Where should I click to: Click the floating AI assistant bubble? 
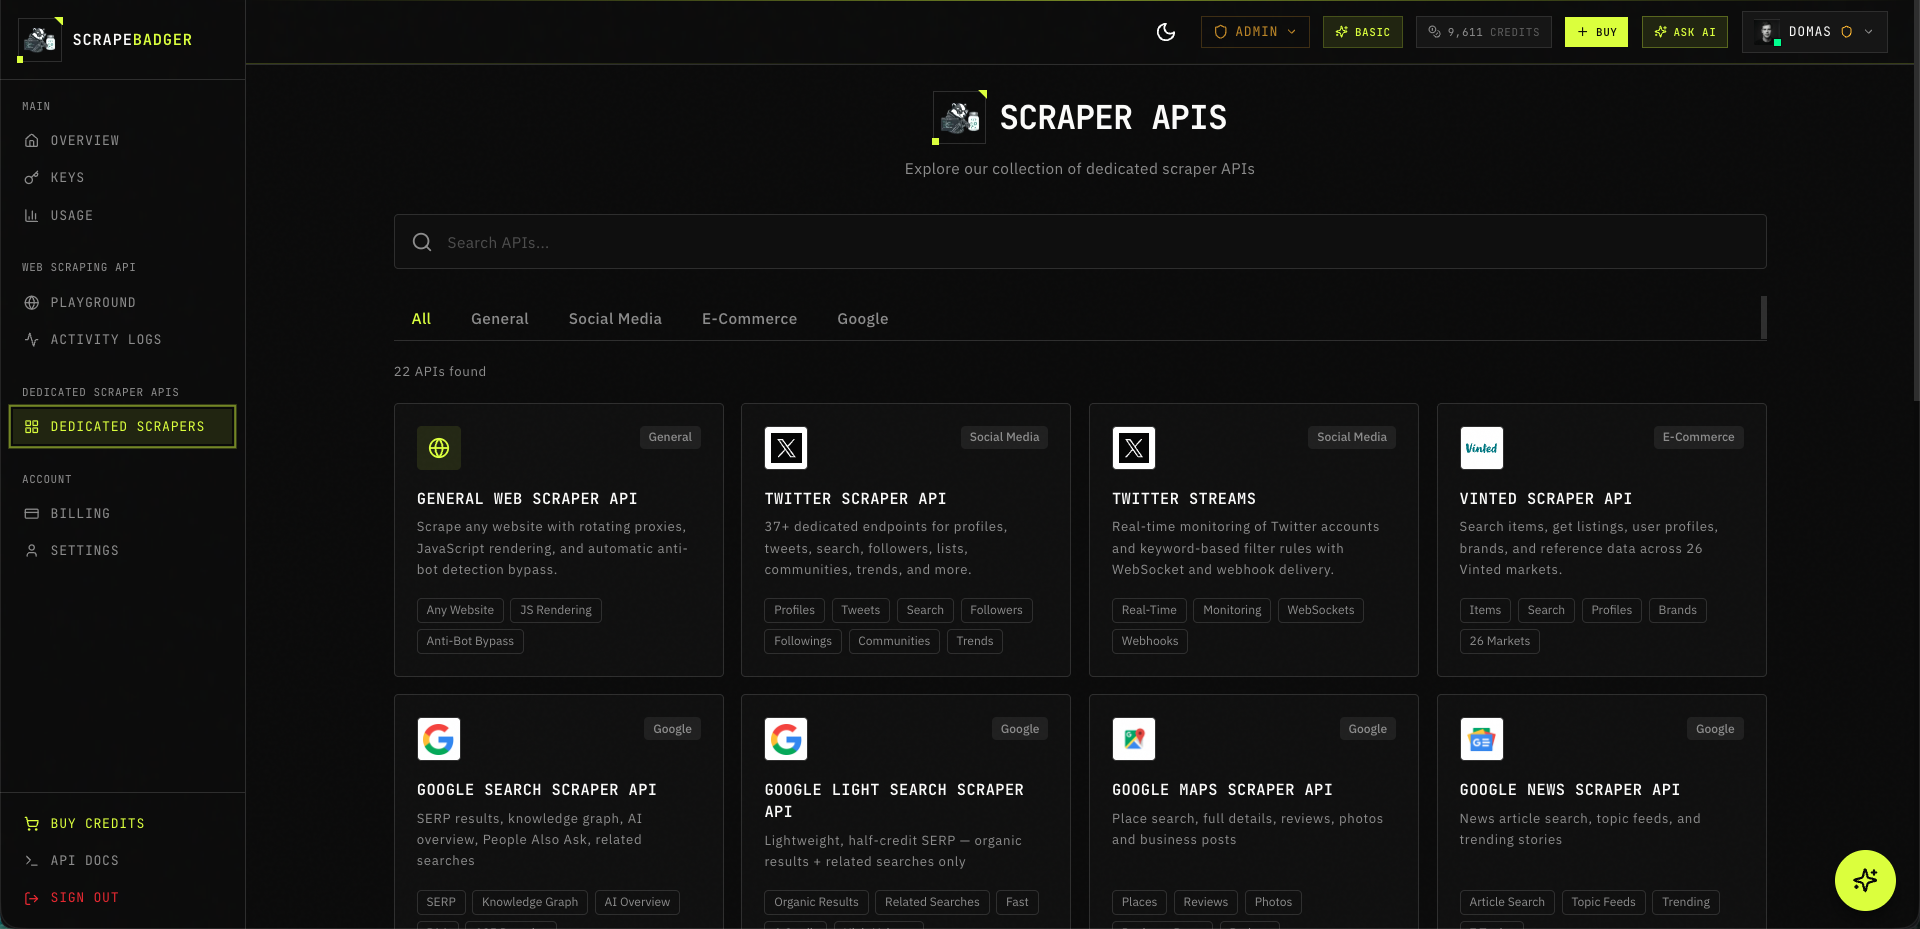pos(1864,880)
